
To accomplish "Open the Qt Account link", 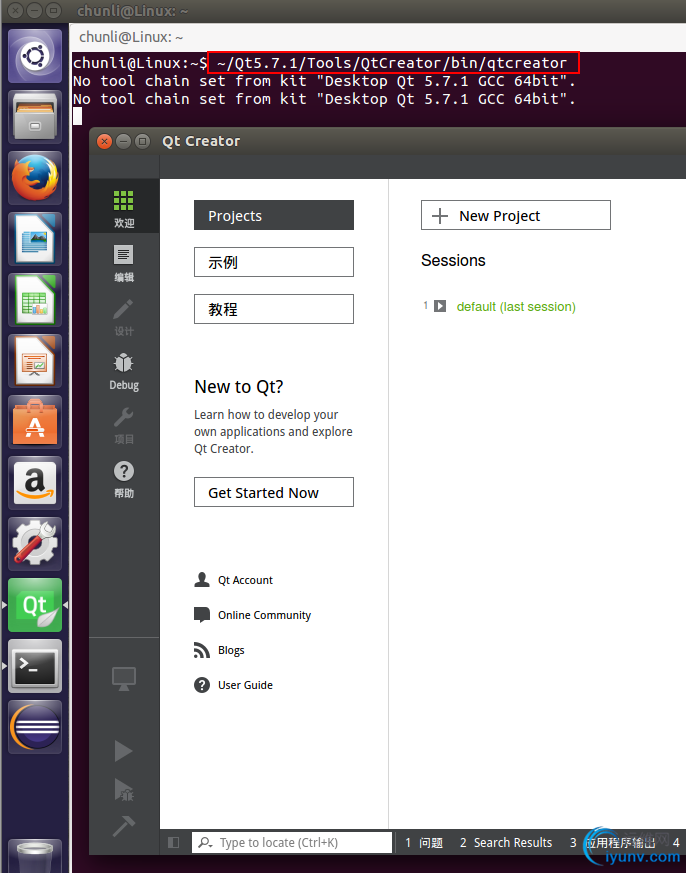I will [x=245, y=580].
